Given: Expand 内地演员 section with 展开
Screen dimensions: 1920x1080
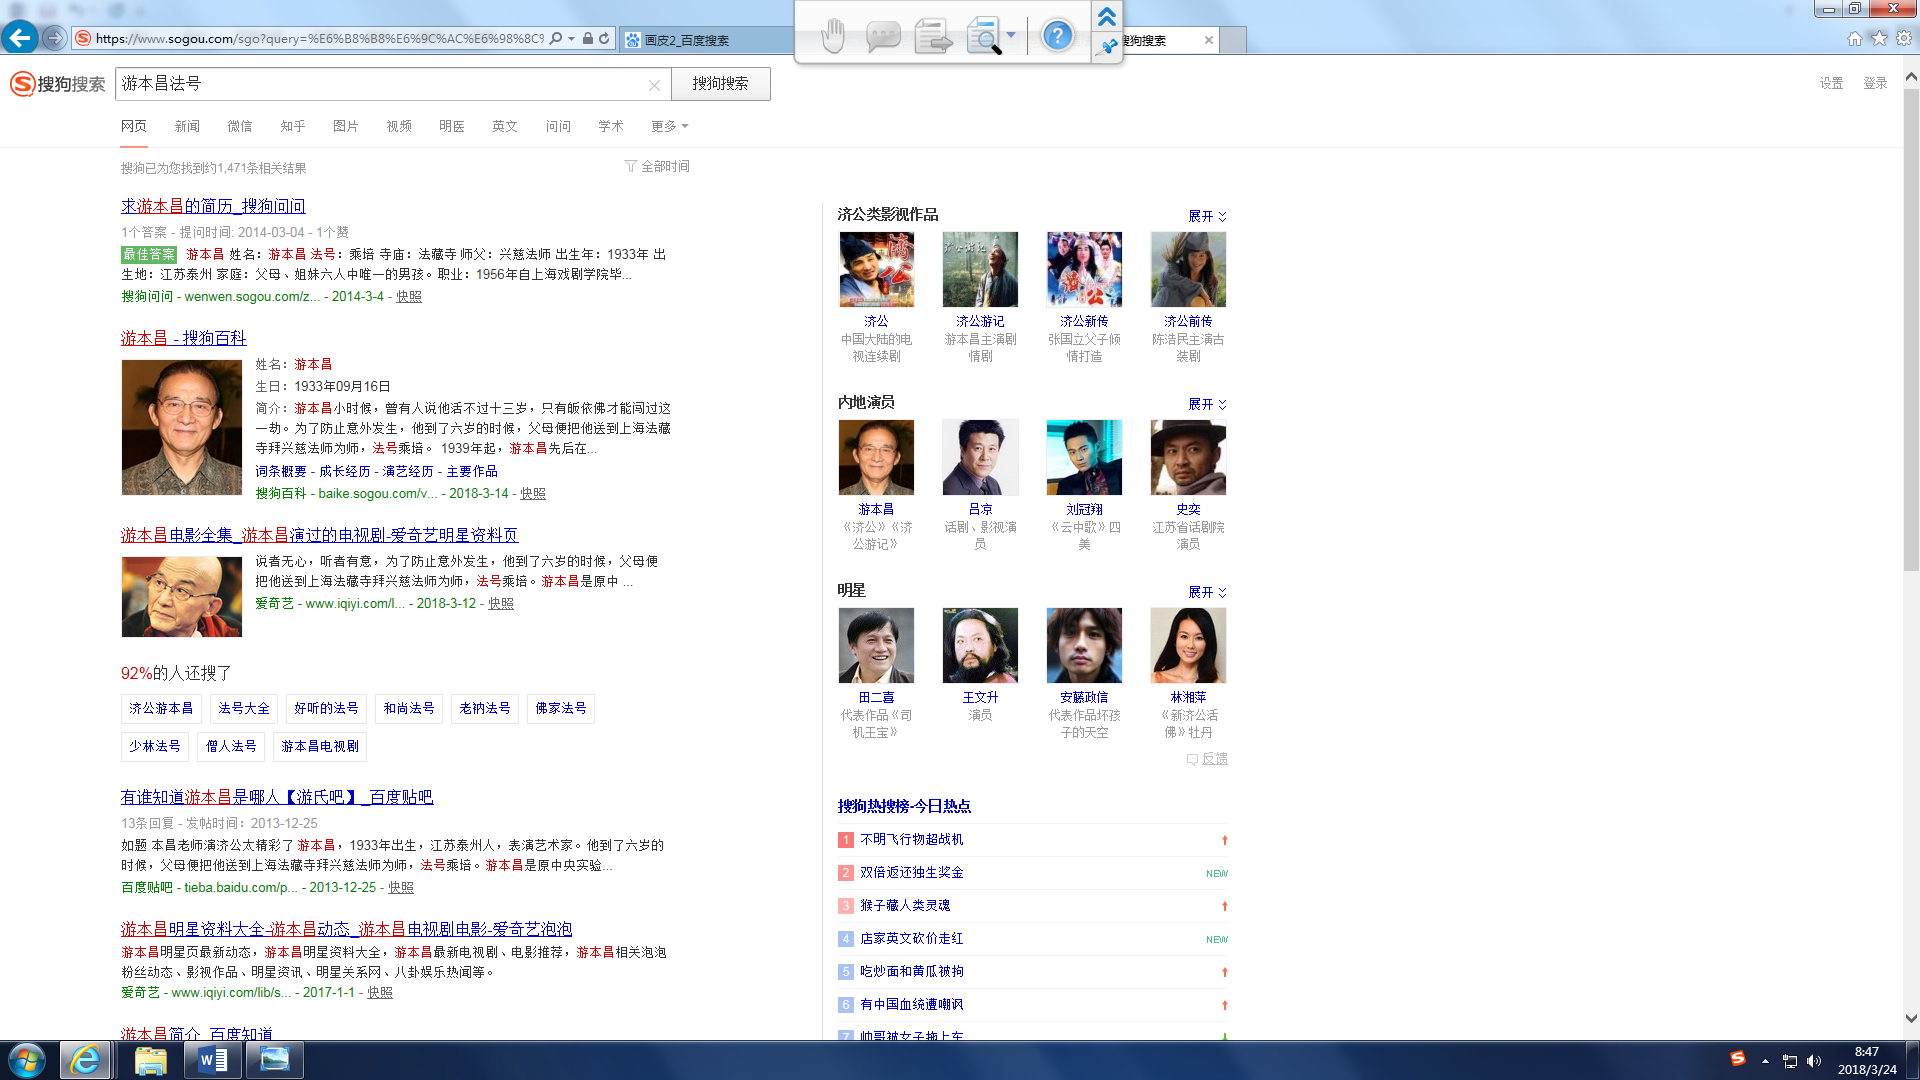Looking at the screenshot, I should 1207,404.
